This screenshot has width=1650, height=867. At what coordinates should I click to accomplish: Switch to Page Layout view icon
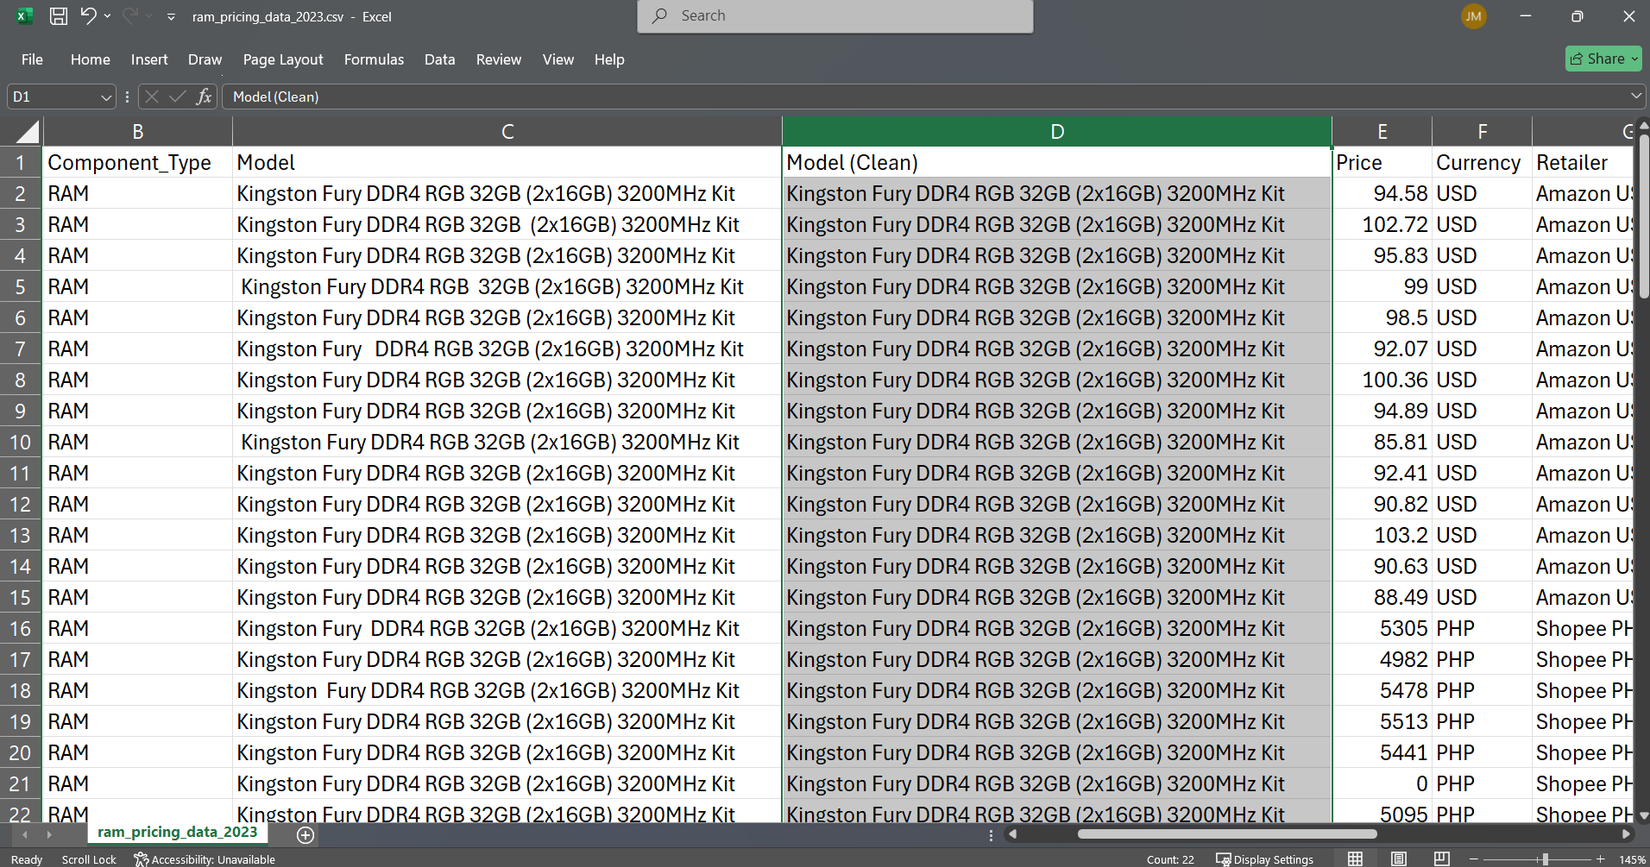pos(1398,859)
